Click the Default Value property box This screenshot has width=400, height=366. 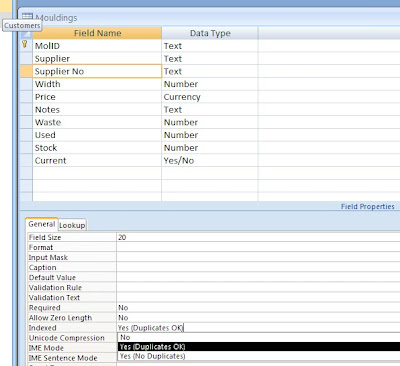258,277
